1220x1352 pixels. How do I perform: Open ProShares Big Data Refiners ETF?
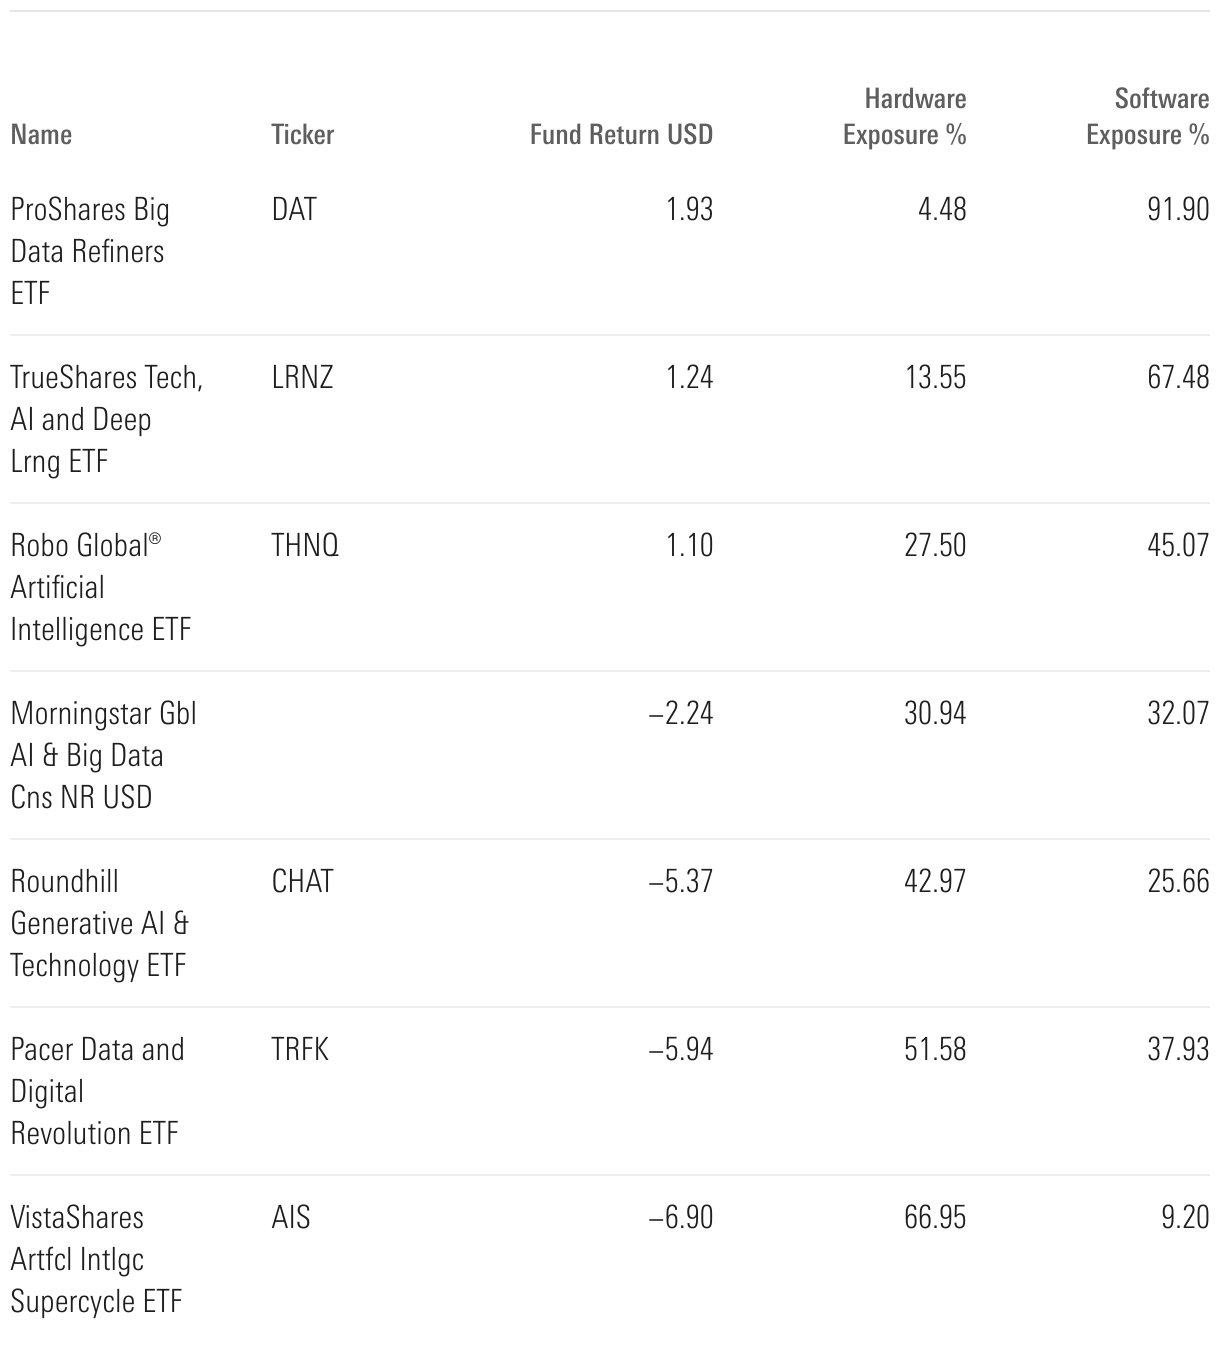click(90, 251)
